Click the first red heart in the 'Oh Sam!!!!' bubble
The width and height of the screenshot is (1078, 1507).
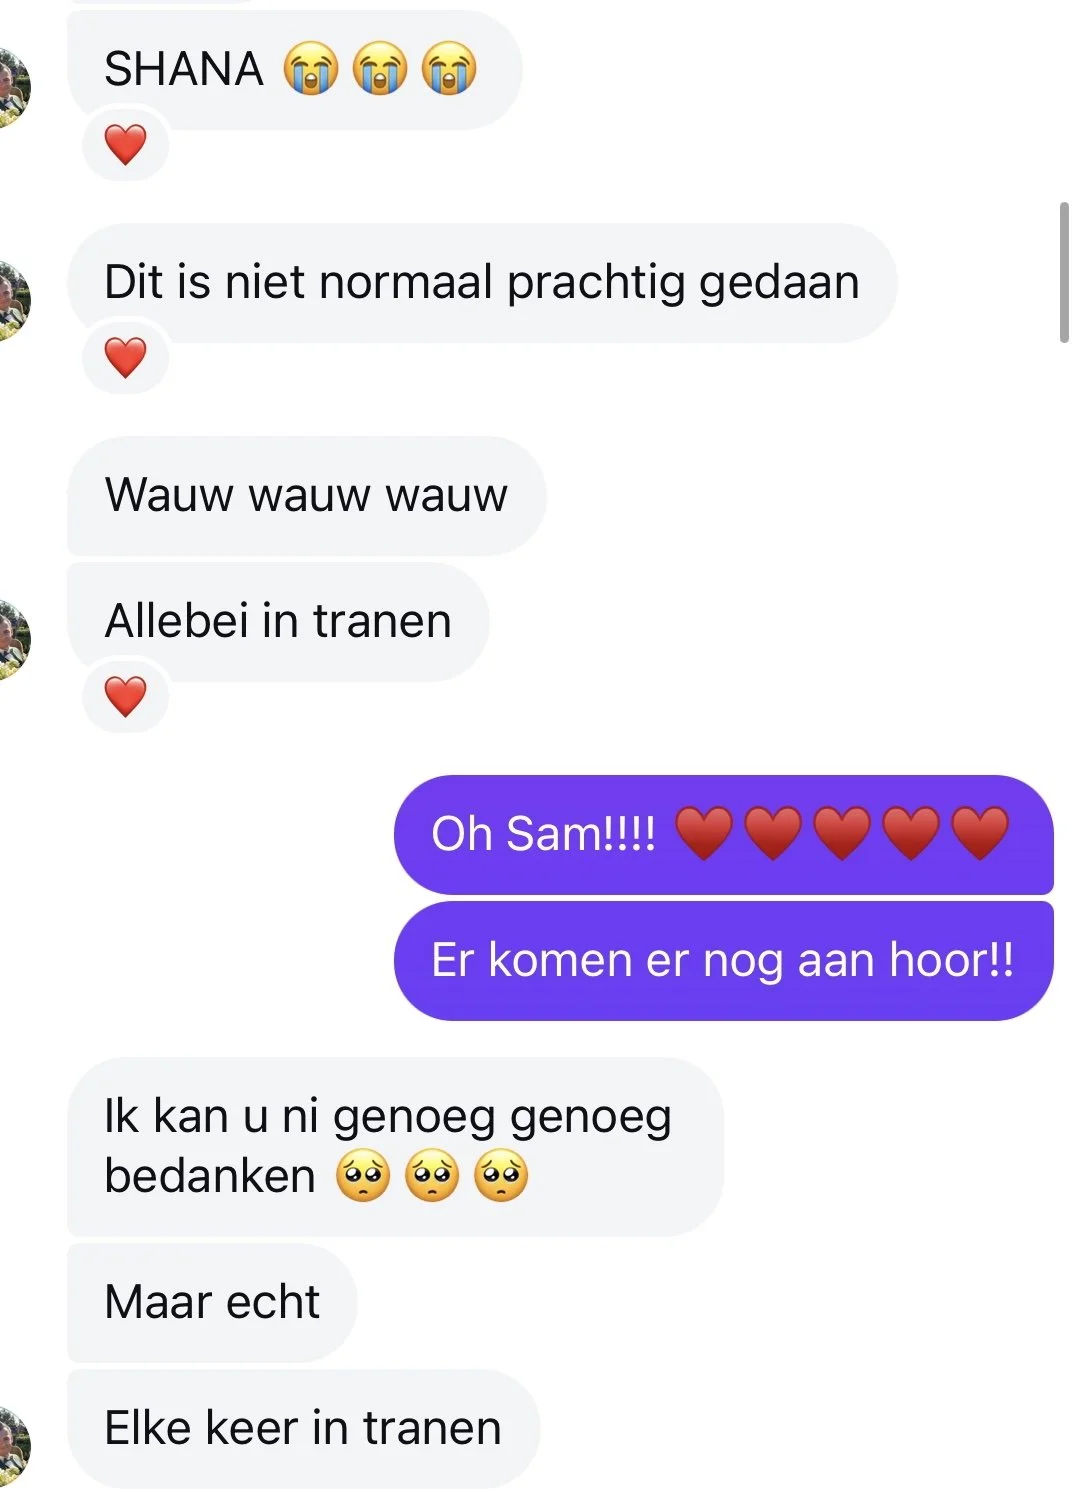point(705,833)
